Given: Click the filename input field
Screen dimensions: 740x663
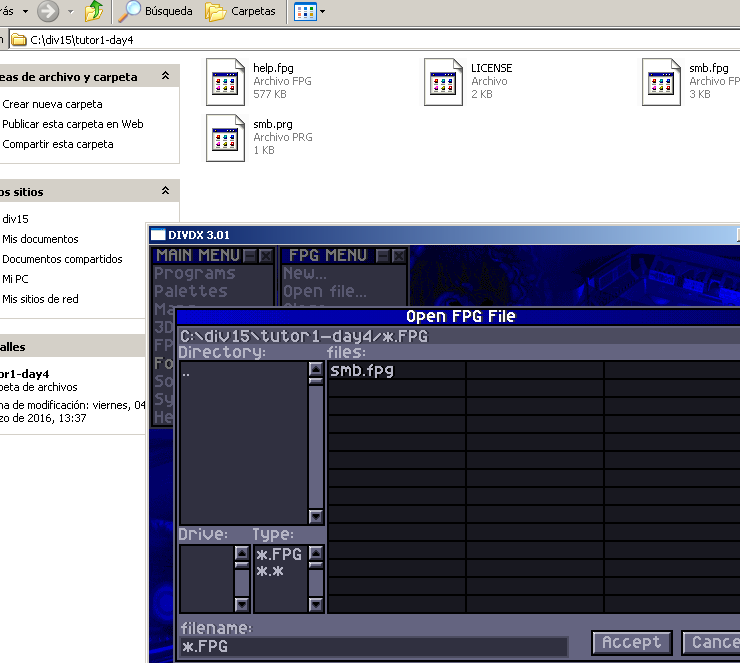Looking at the screenshot, I should point(373,647).
